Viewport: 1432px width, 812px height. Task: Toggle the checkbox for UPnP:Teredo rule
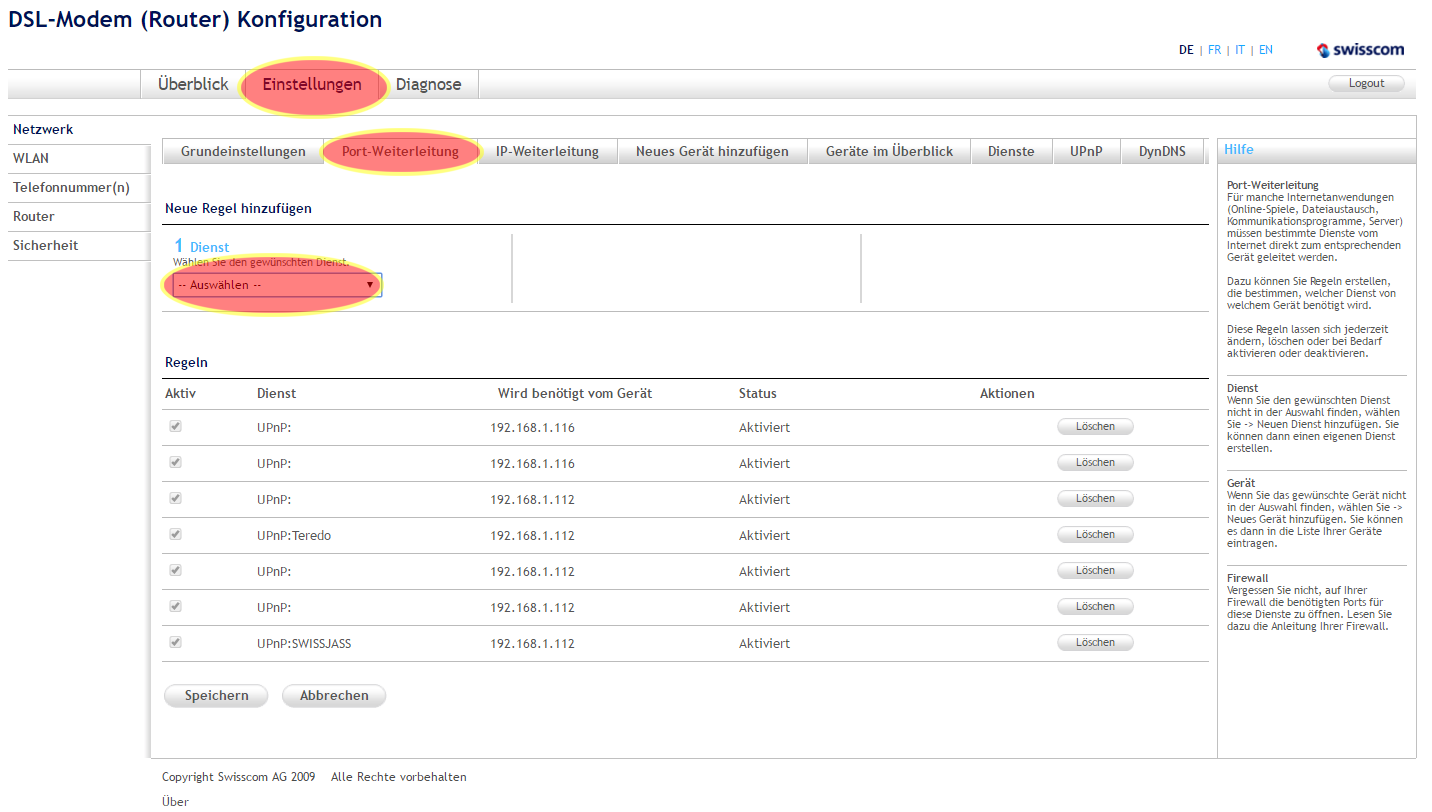coord(176,535)
